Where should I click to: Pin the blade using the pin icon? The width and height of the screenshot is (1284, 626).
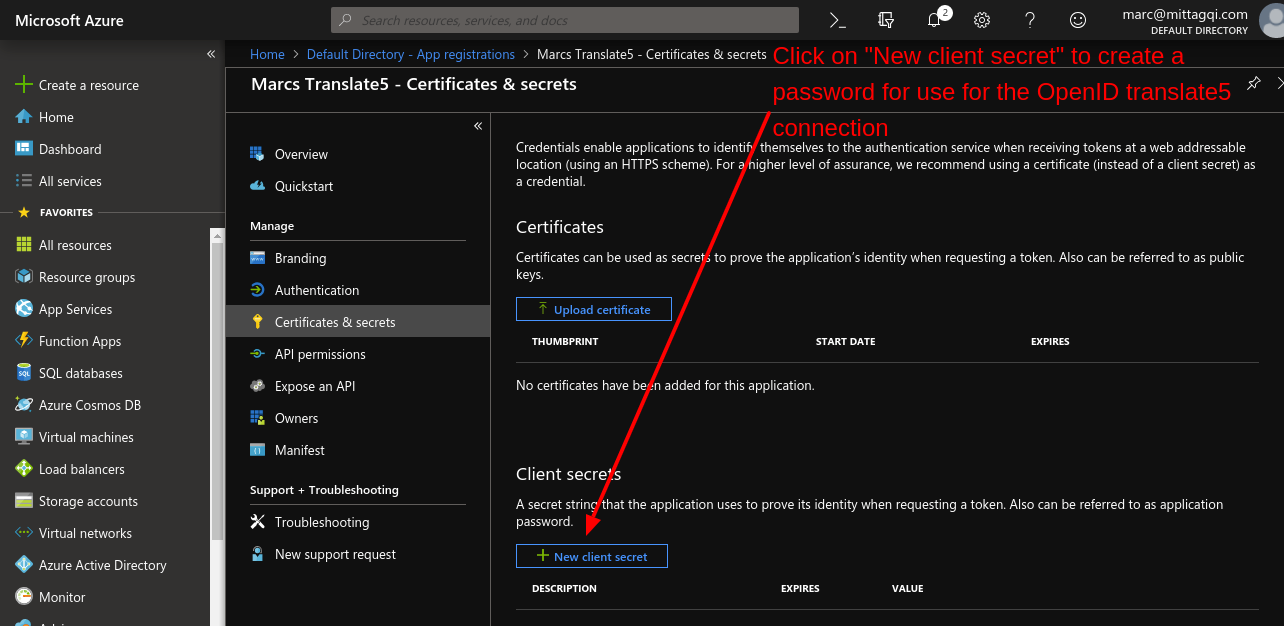[1253, 84]
